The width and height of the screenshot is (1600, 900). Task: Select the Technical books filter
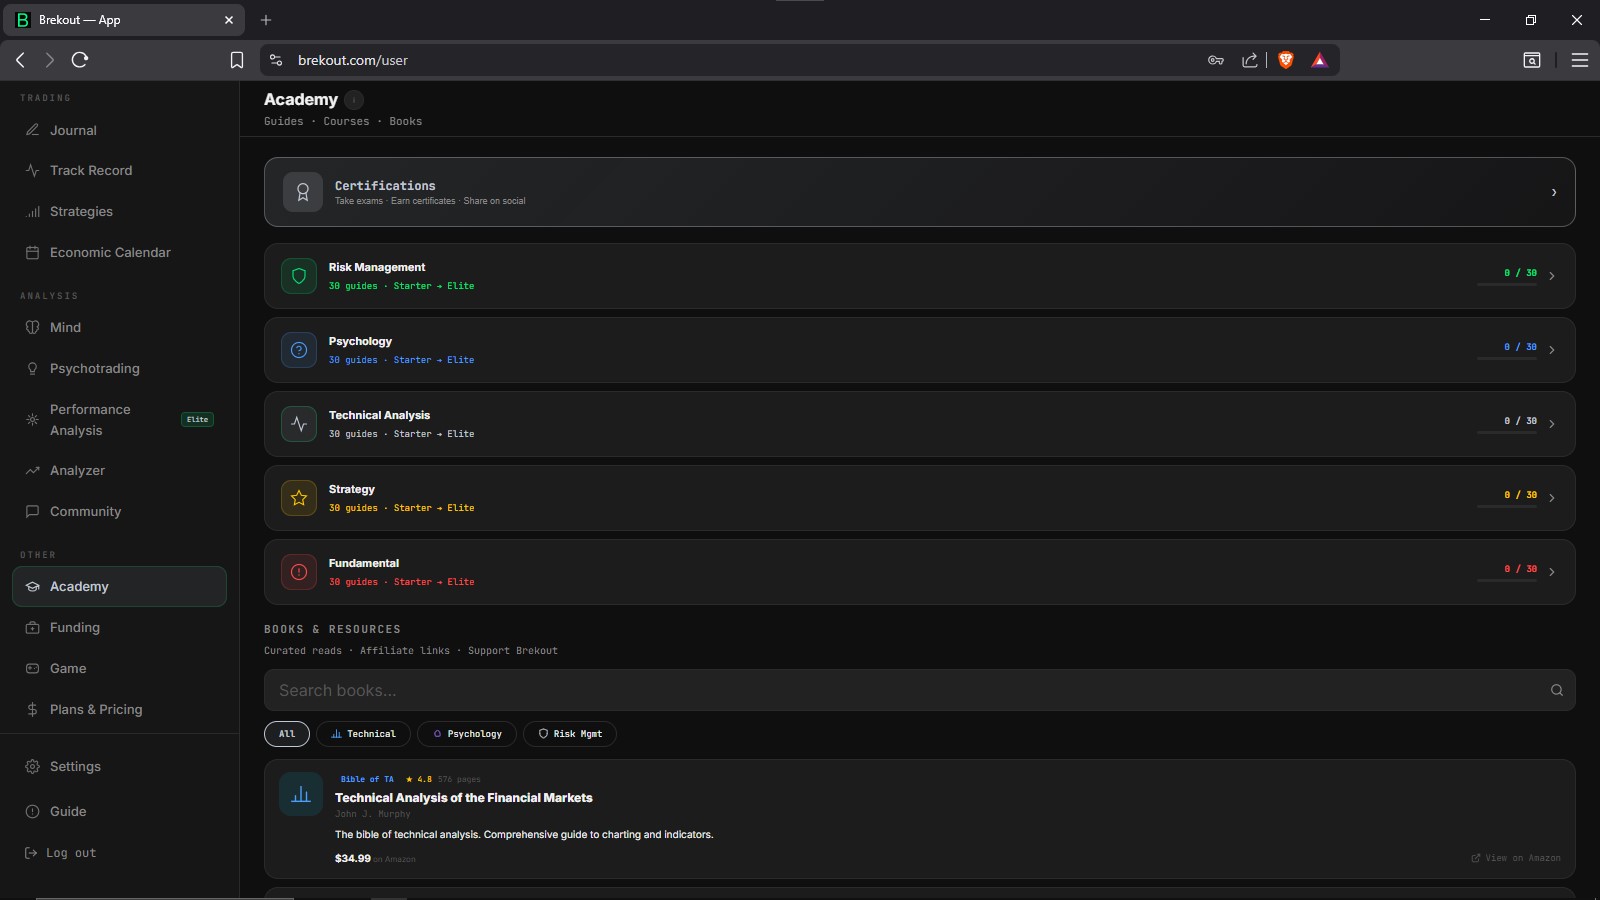point(363,734)
